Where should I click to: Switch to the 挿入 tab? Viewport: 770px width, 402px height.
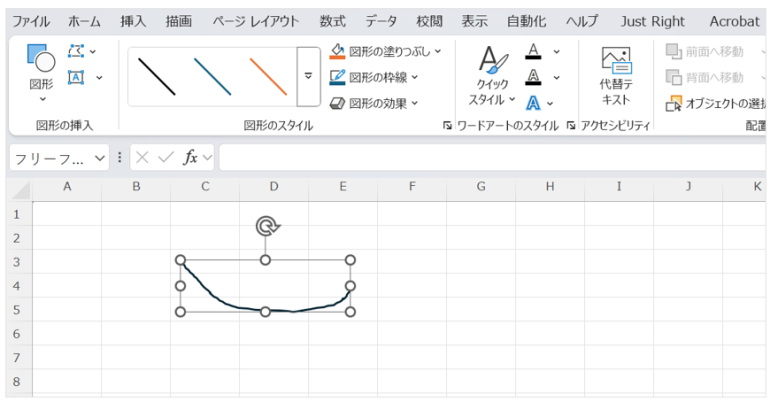click(x=133, y=22)
